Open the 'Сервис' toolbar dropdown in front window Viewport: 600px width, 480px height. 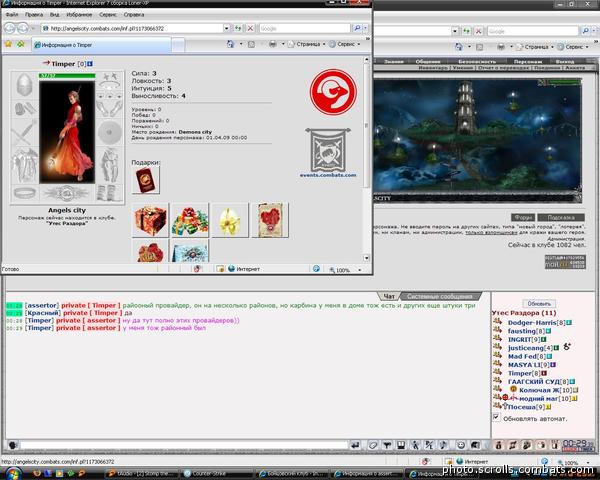click(345, 44)
